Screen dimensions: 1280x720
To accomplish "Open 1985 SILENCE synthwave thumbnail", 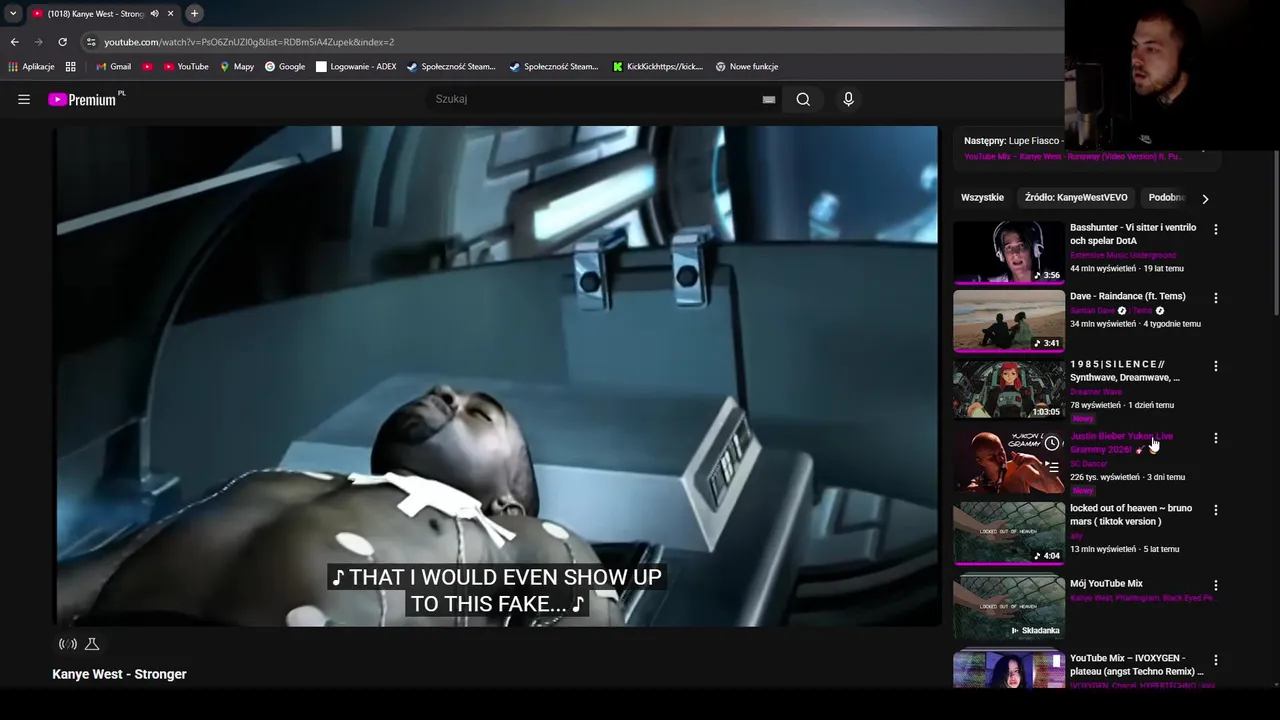I will coord(1009,389).
